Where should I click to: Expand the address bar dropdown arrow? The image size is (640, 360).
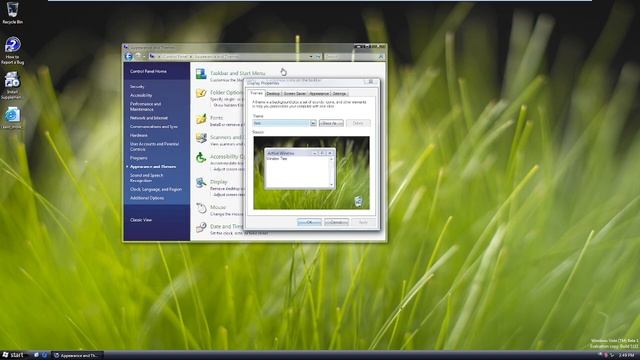(311, 57)
